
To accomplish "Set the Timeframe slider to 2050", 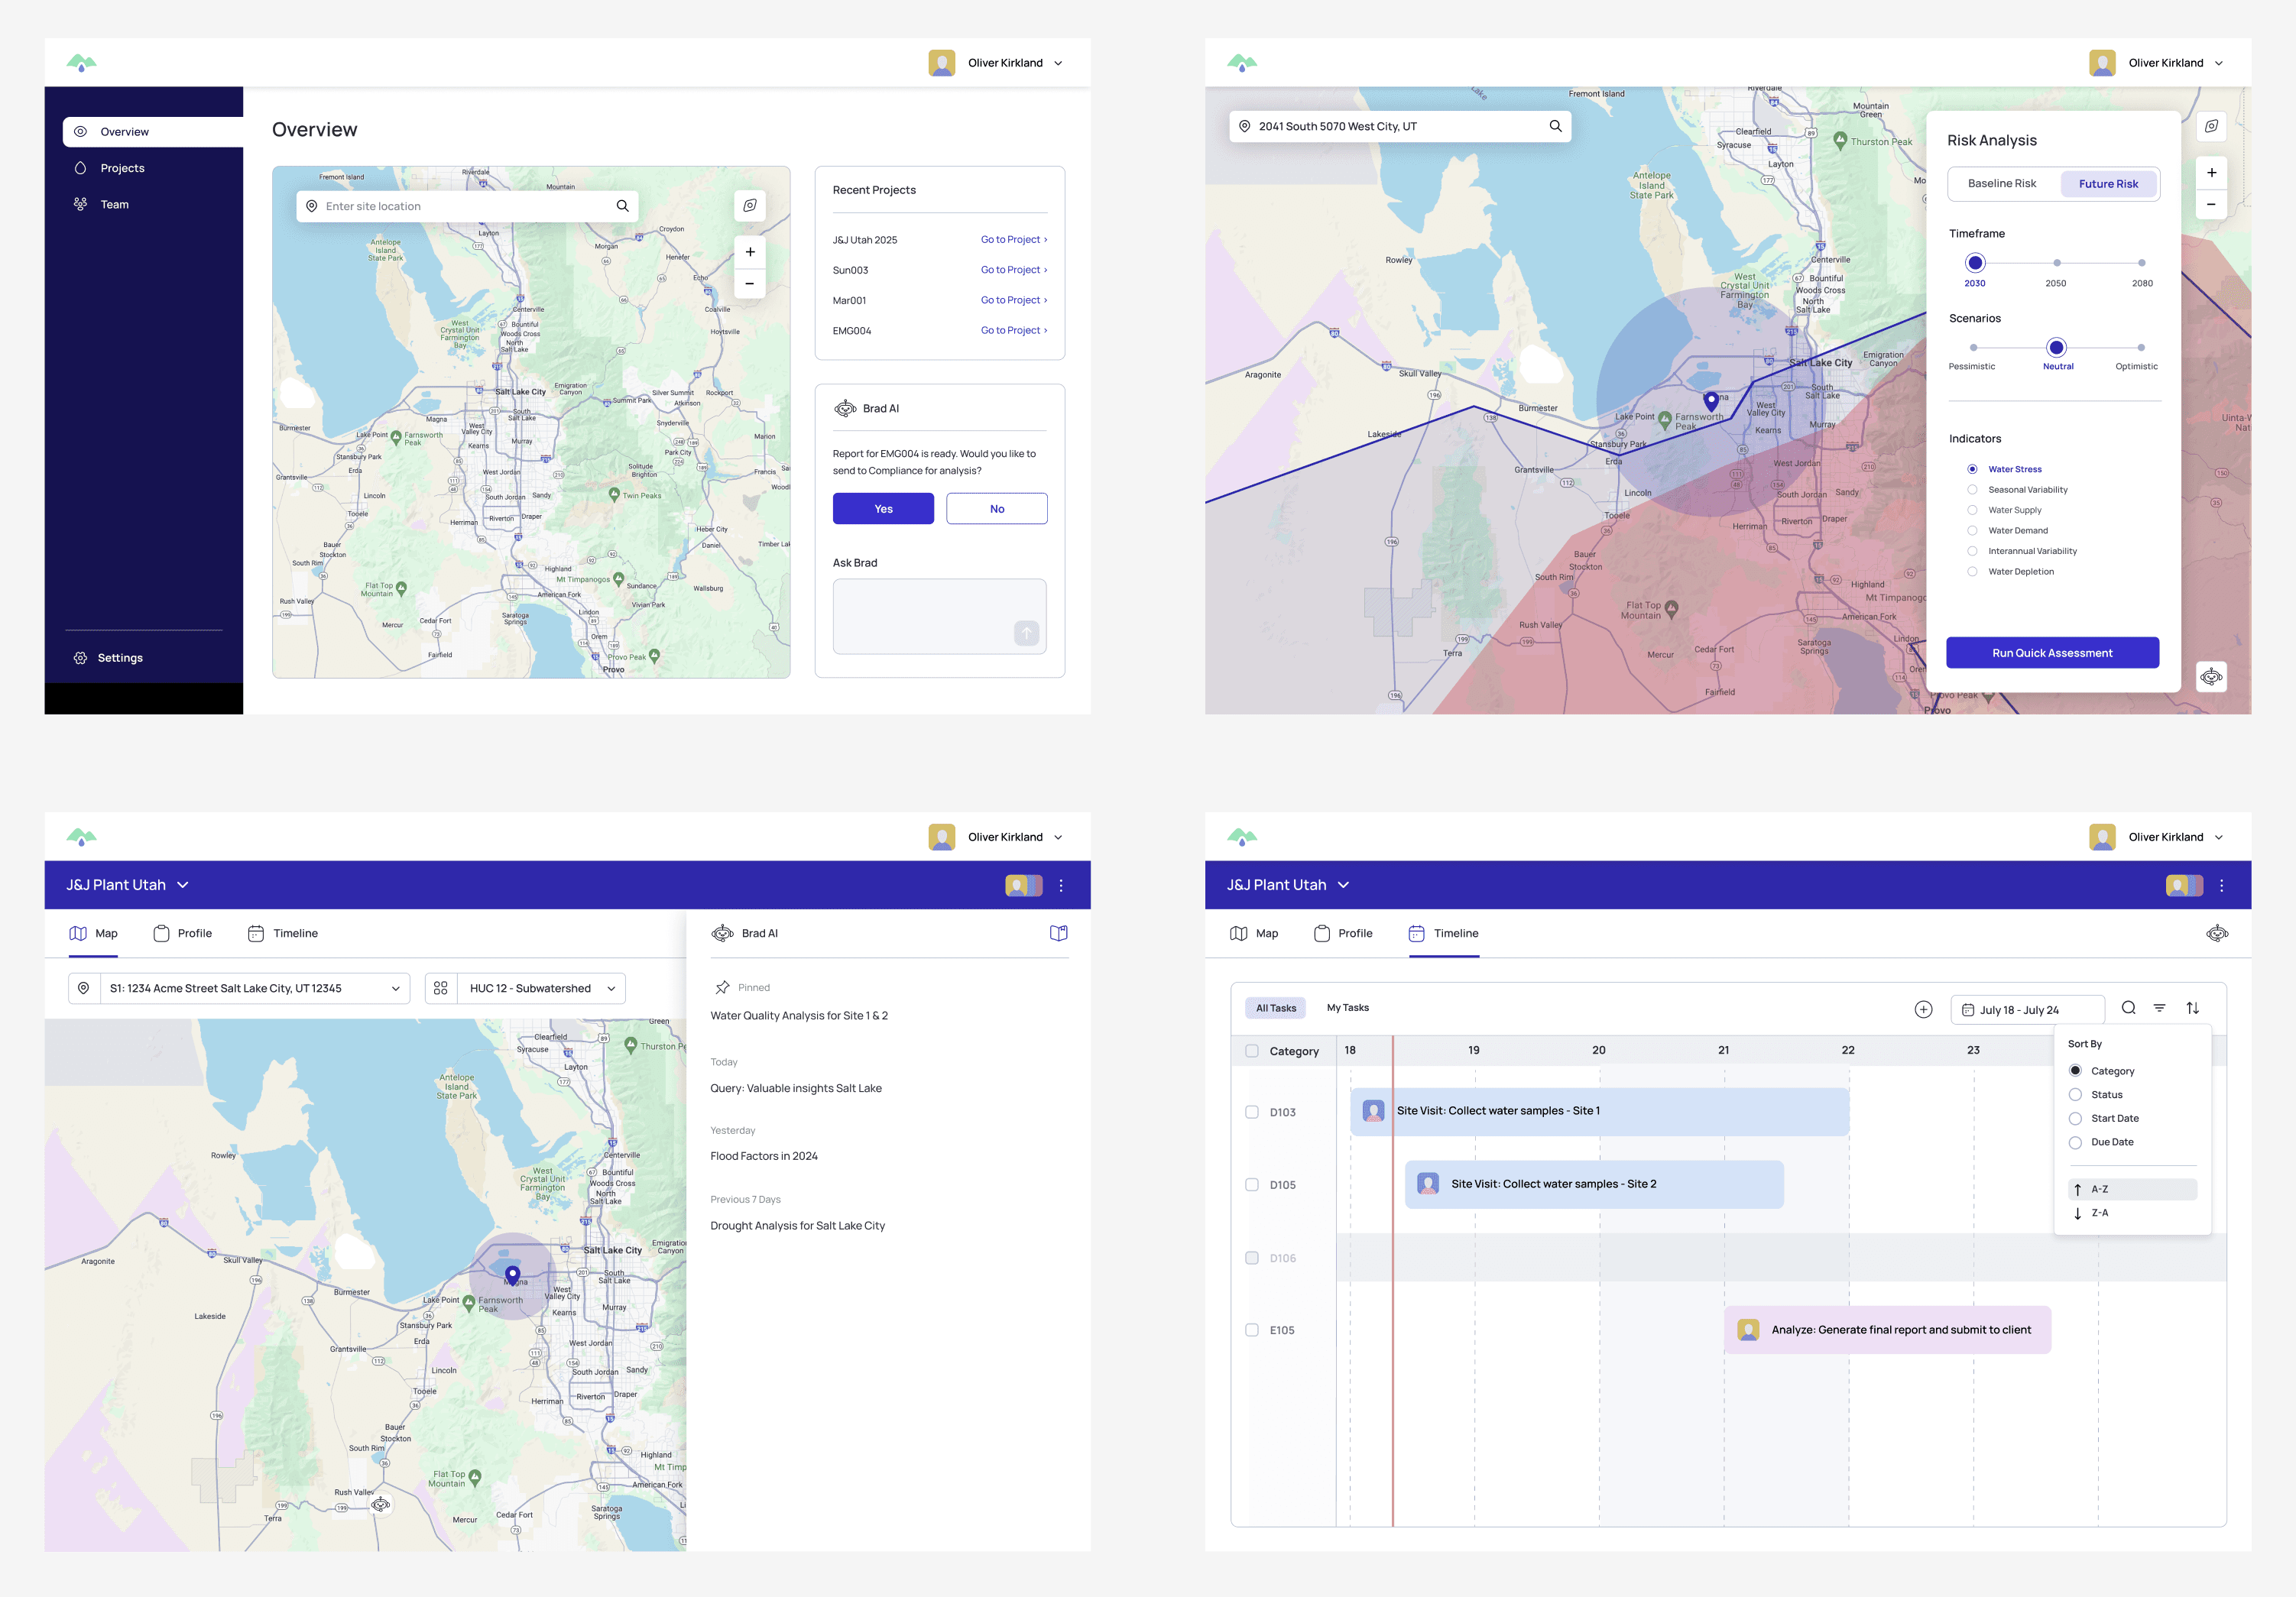I will pos(2056,263).
